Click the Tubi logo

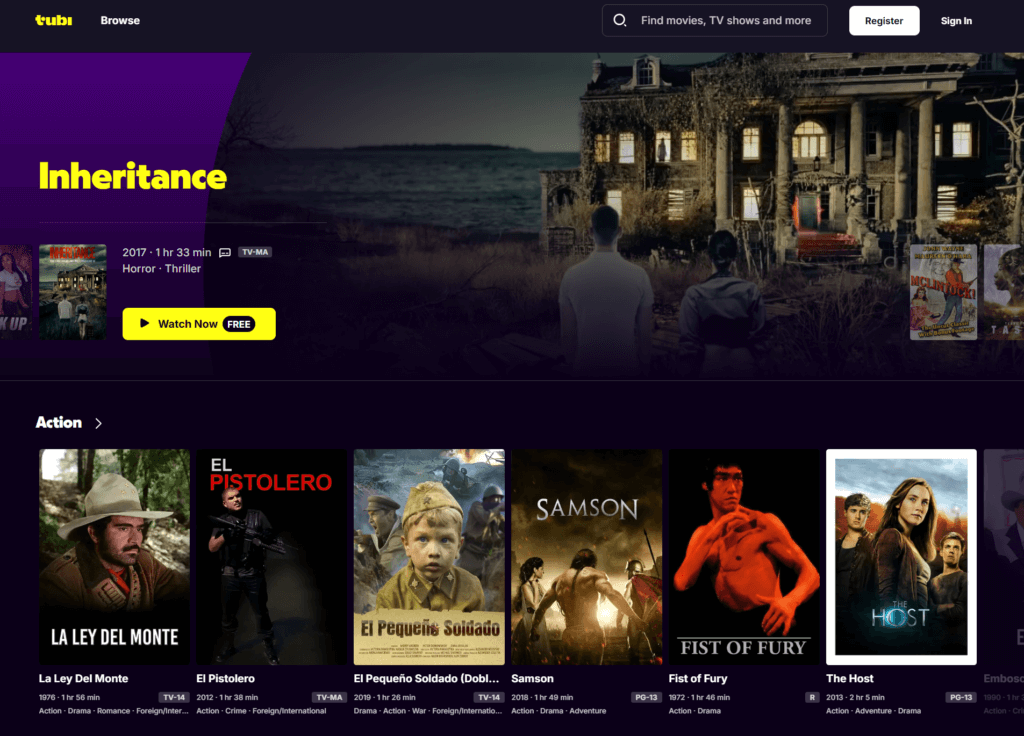pos(53,20)
